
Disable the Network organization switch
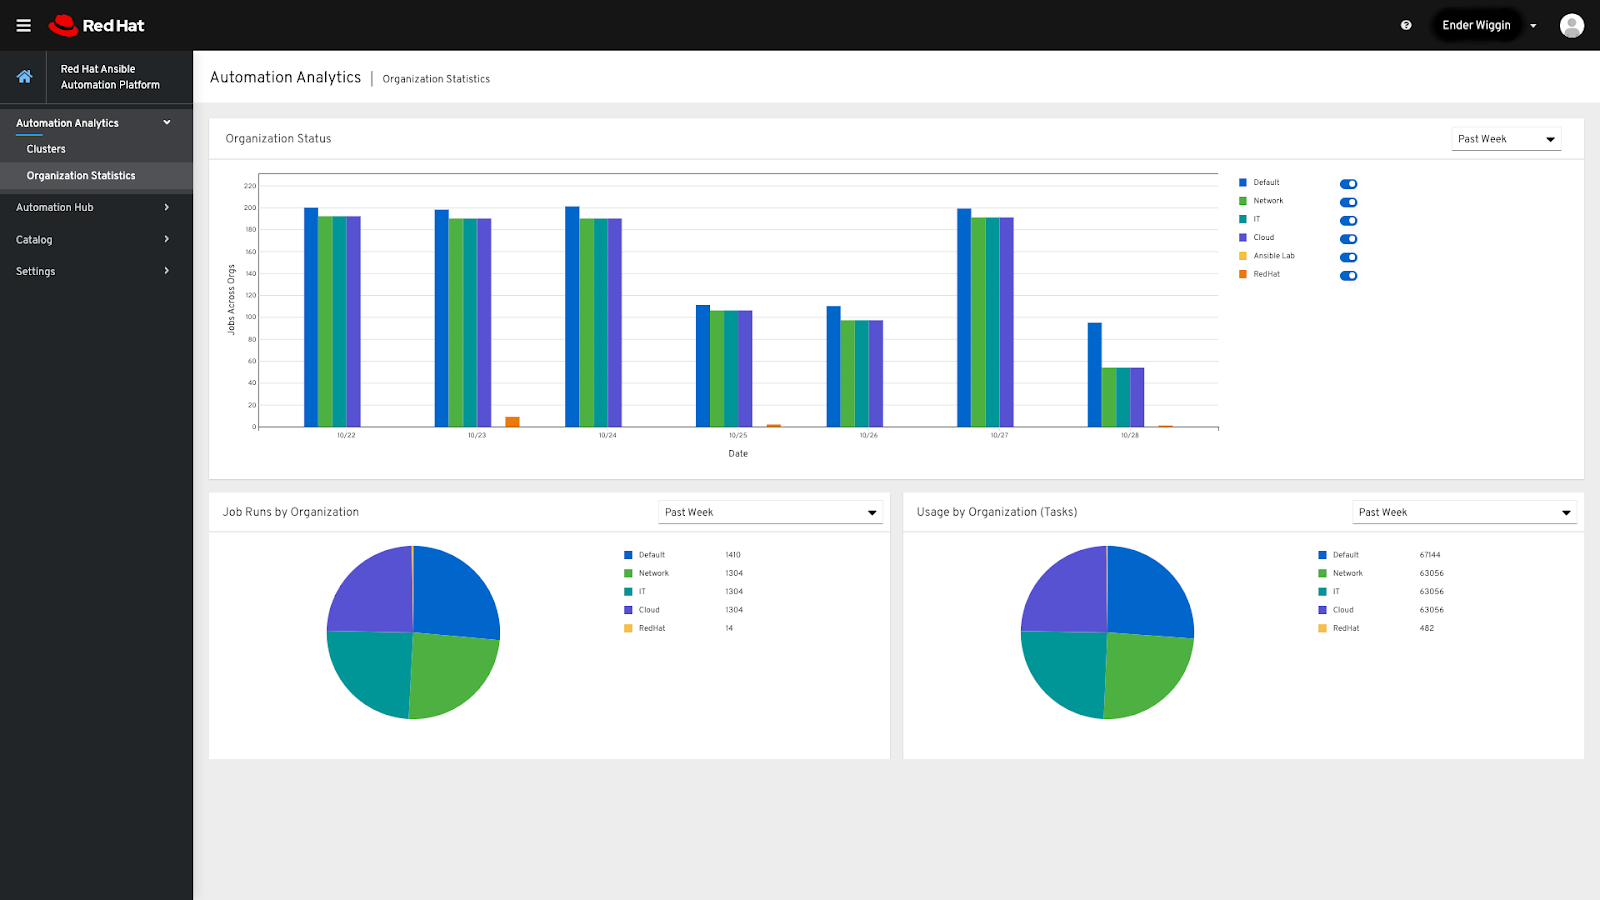coord(1348,202)
